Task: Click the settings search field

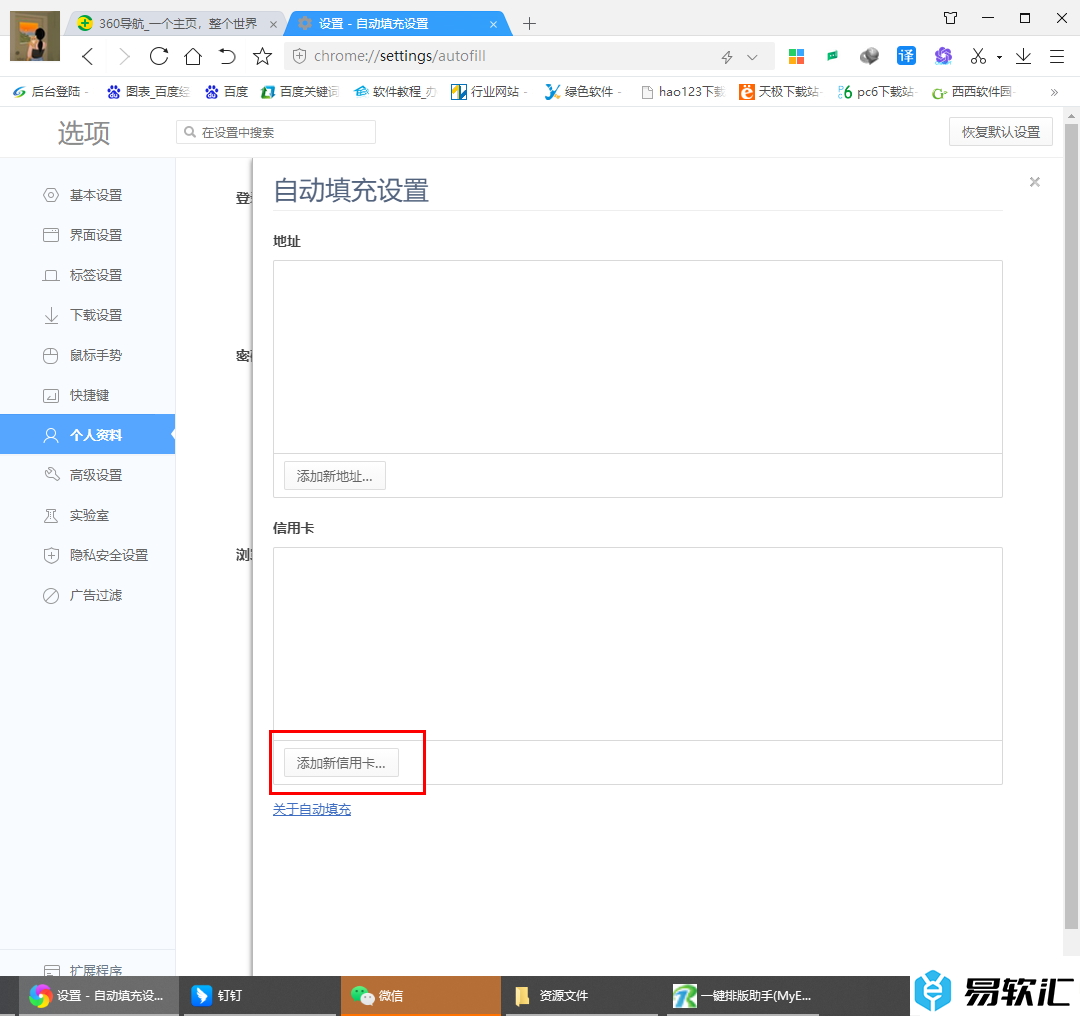Action: click(x=276, y=132)
